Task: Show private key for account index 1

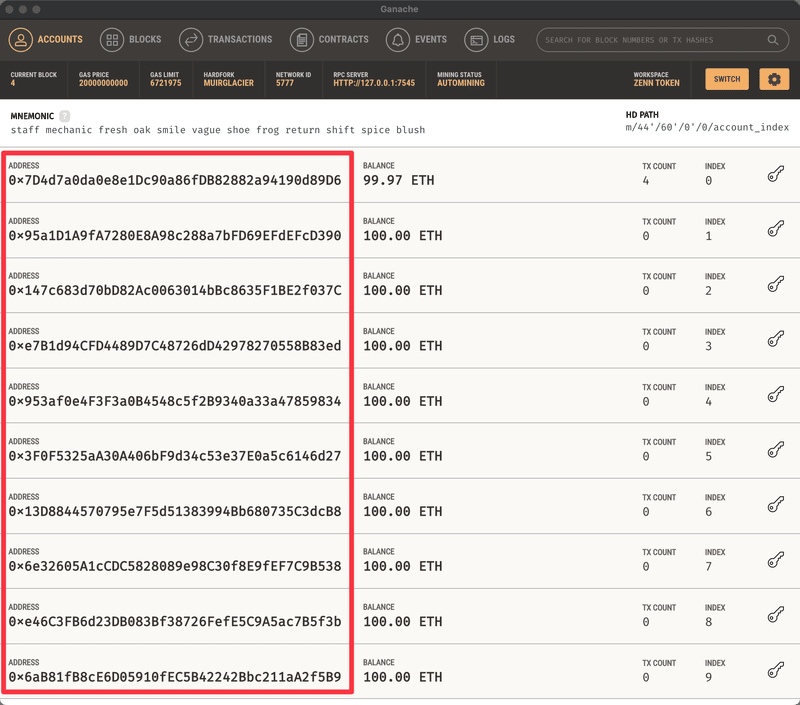Action: click(x=776, y=229)
